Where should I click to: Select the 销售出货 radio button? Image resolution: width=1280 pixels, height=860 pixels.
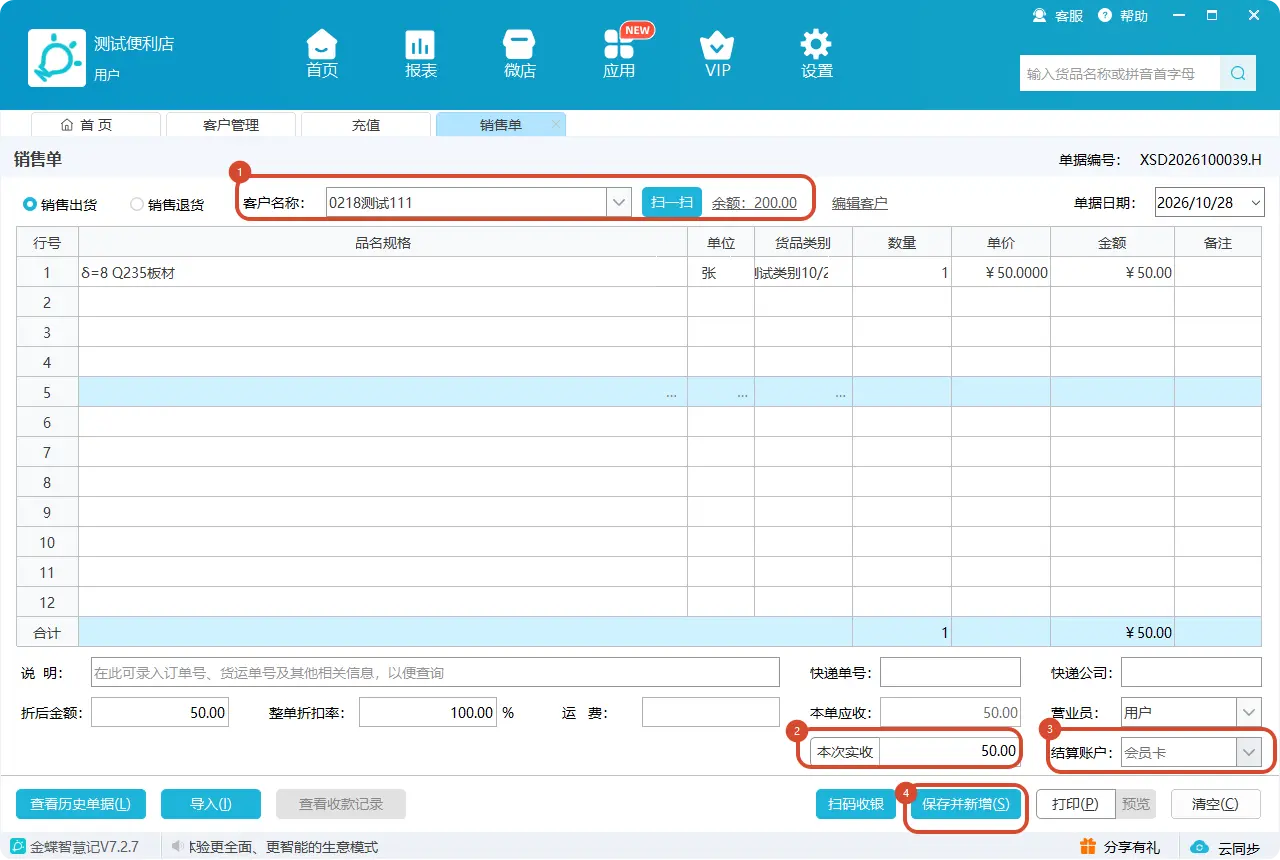(30, 204)
